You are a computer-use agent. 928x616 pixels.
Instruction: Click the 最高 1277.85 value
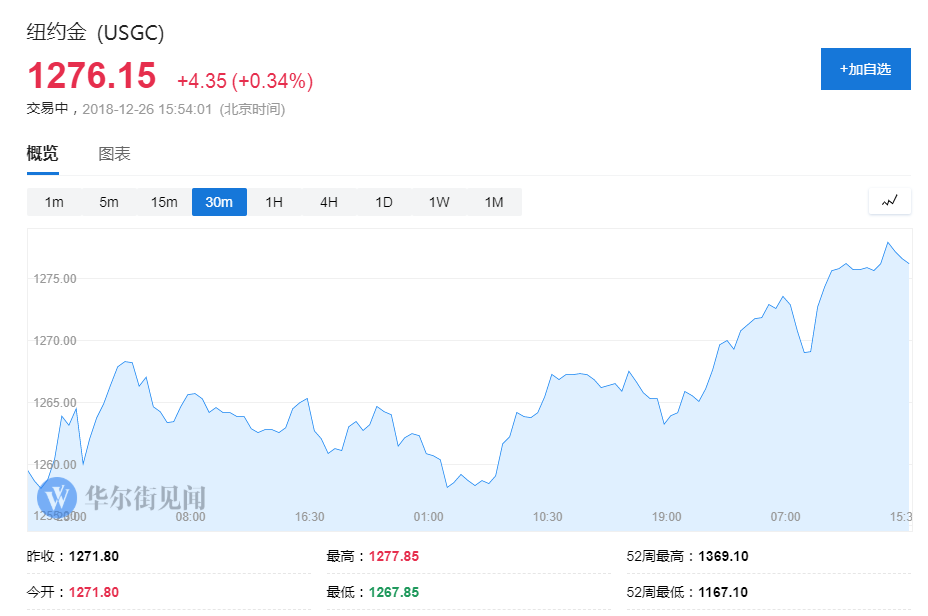click(393, 556)
